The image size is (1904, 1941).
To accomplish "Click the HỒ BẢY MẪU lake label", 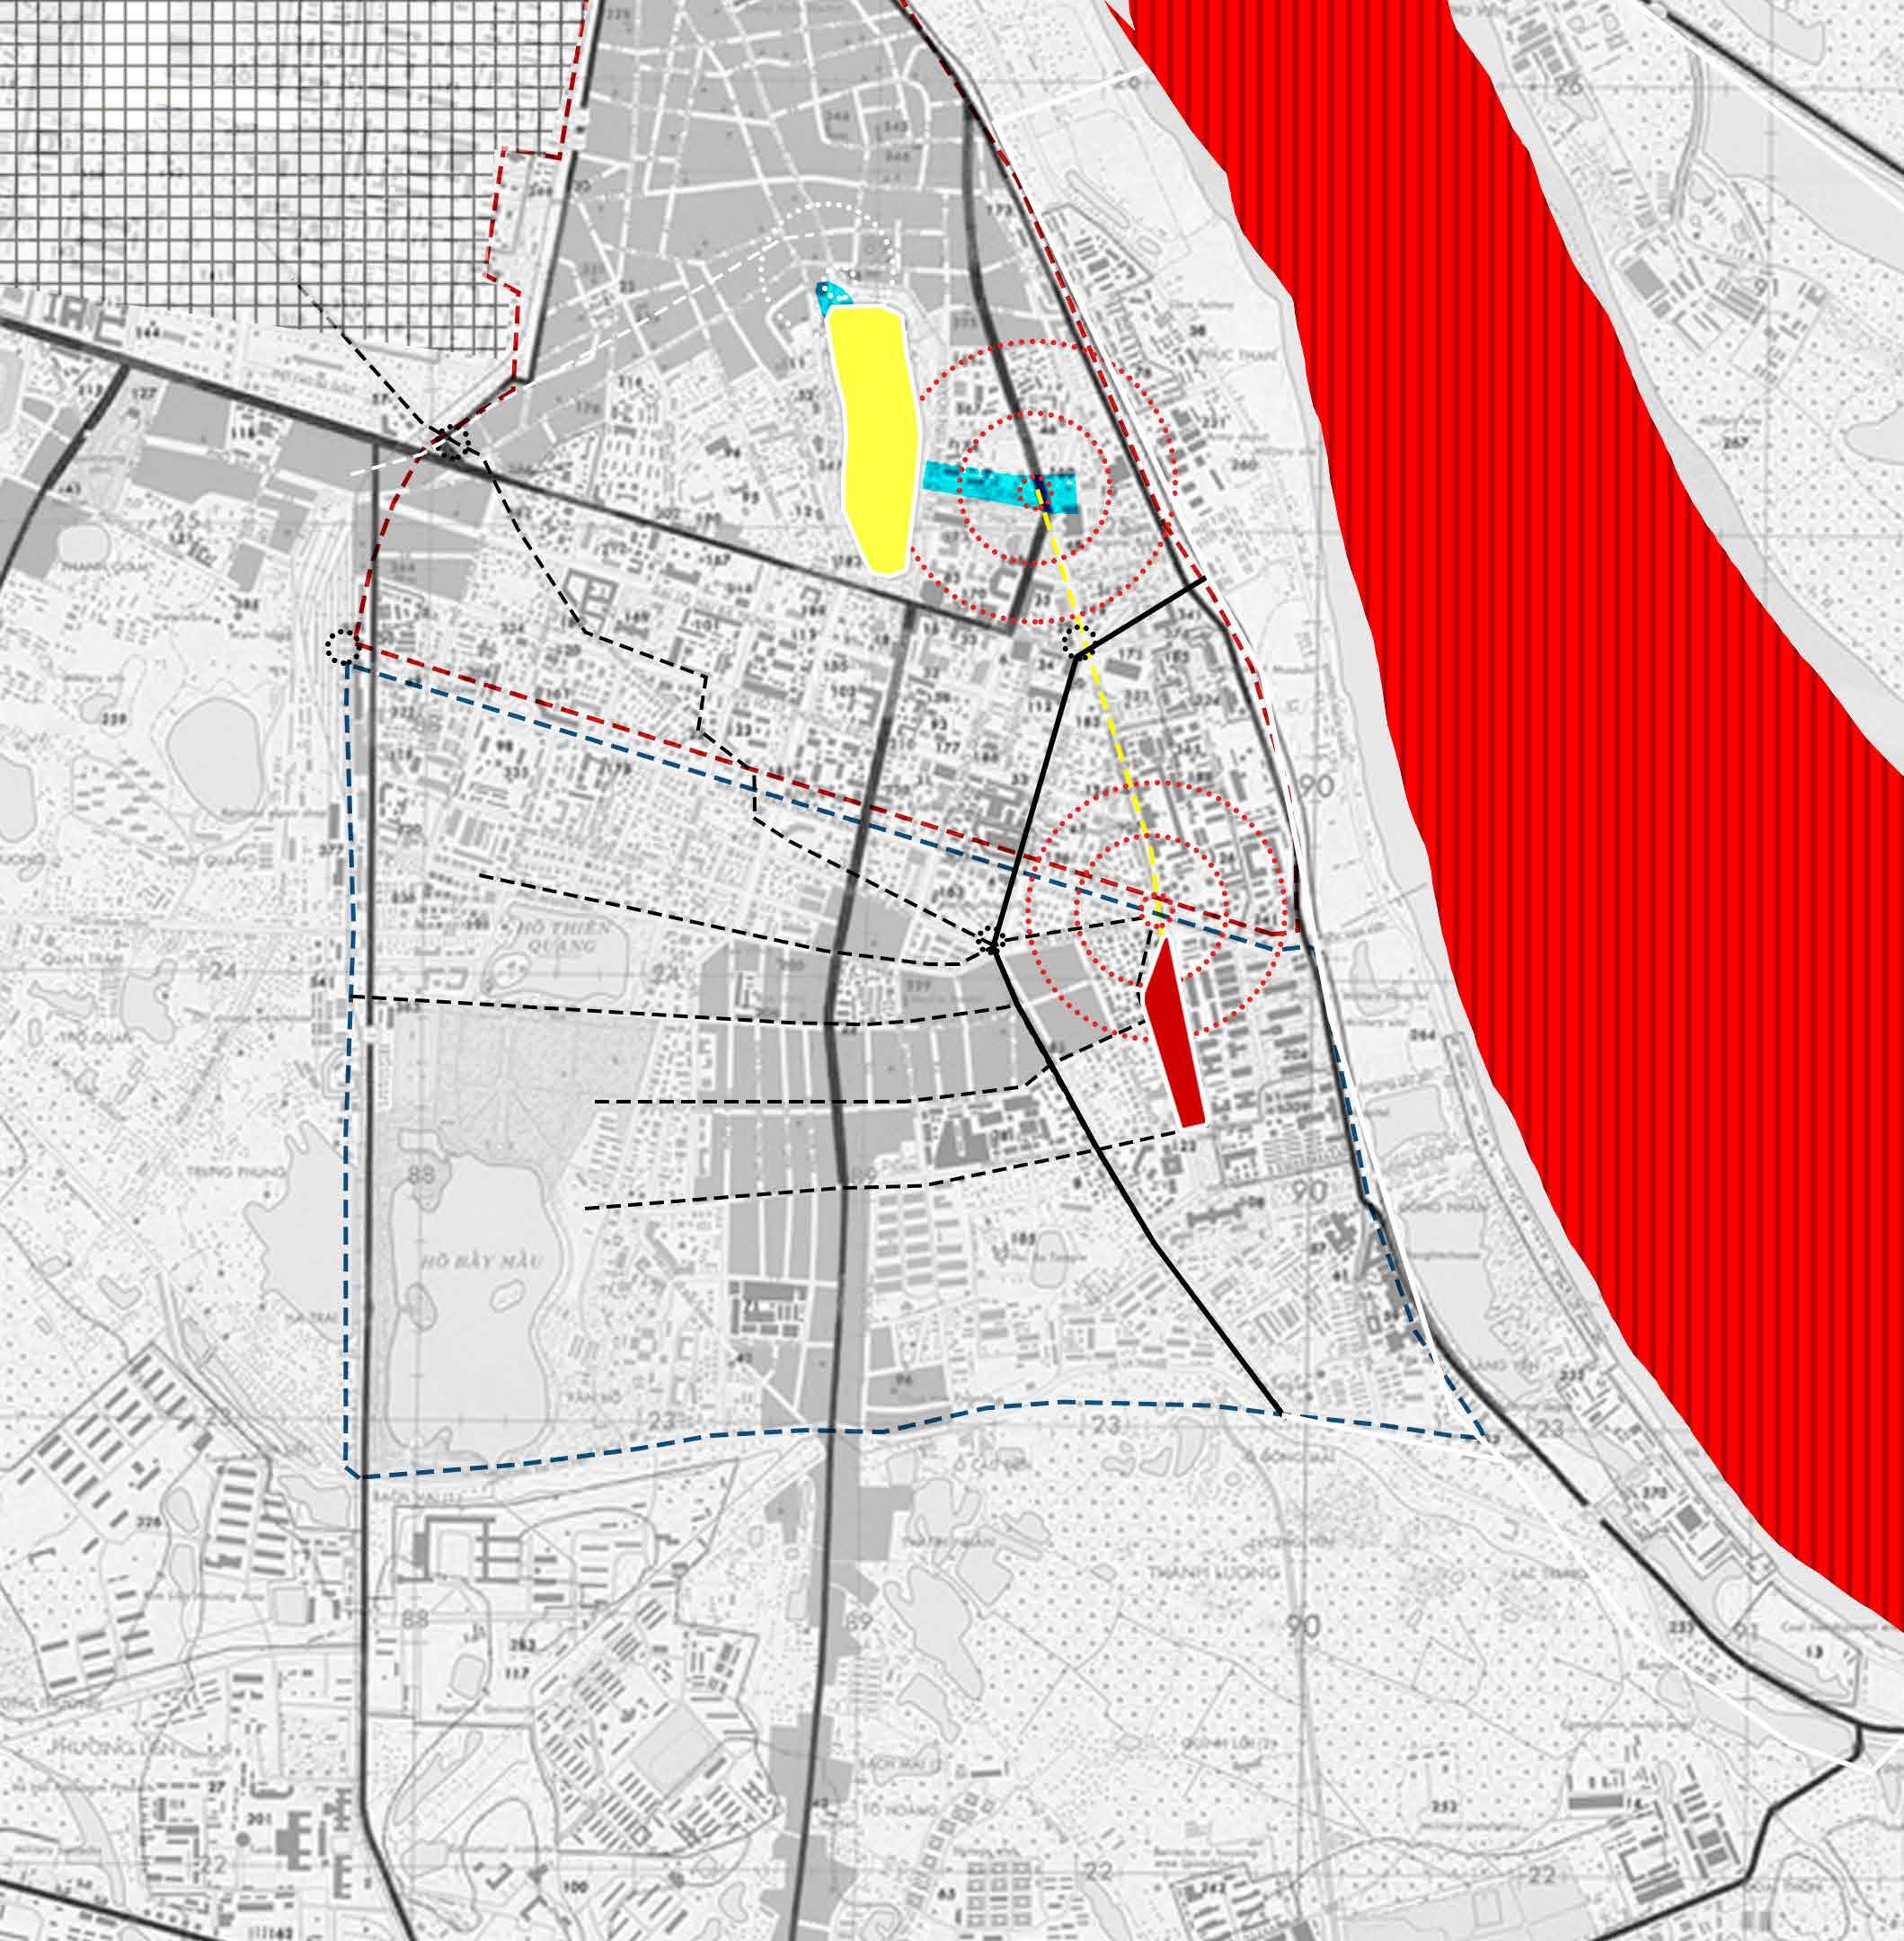I will (x=483, y=1262).
